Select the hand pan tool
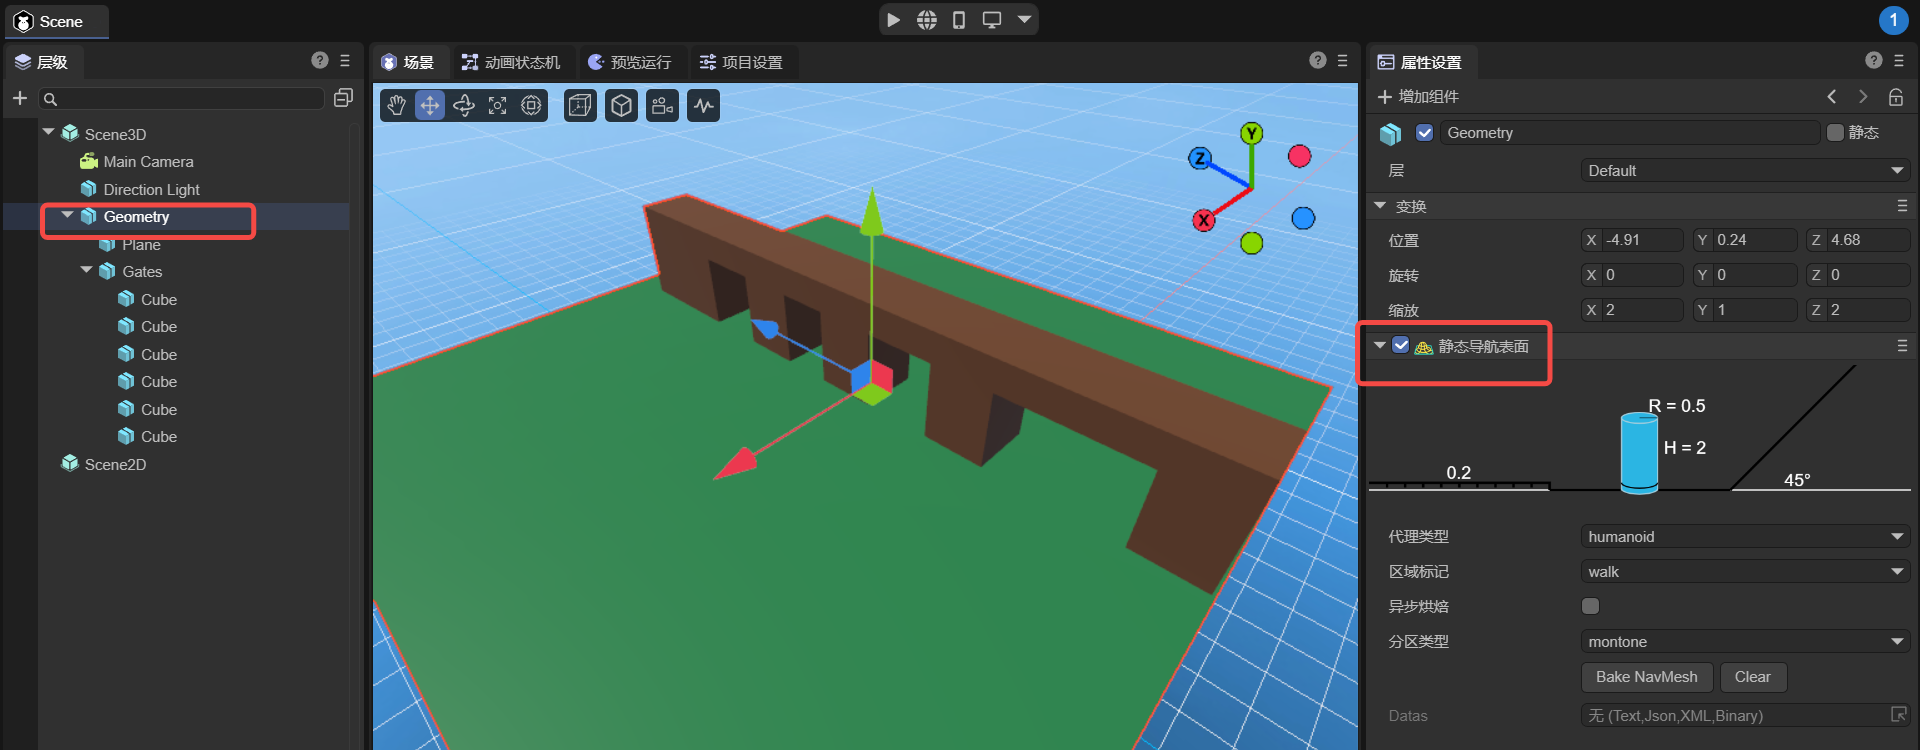This screenshot has height=750, width=1920. [397, 106]
